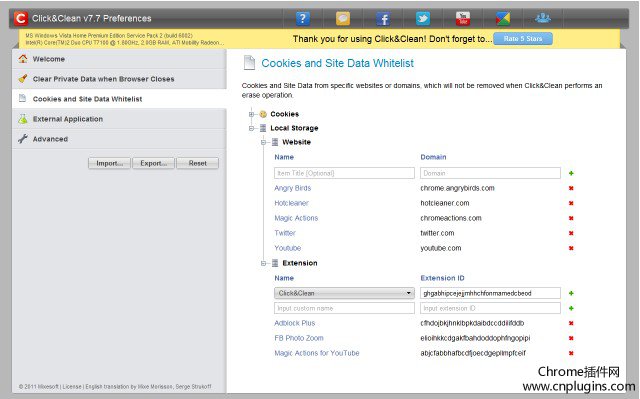This screenshot has width=640, height=399.
Task: Click the FB Photo Zoom link
Action: click(x=299, y=338)
